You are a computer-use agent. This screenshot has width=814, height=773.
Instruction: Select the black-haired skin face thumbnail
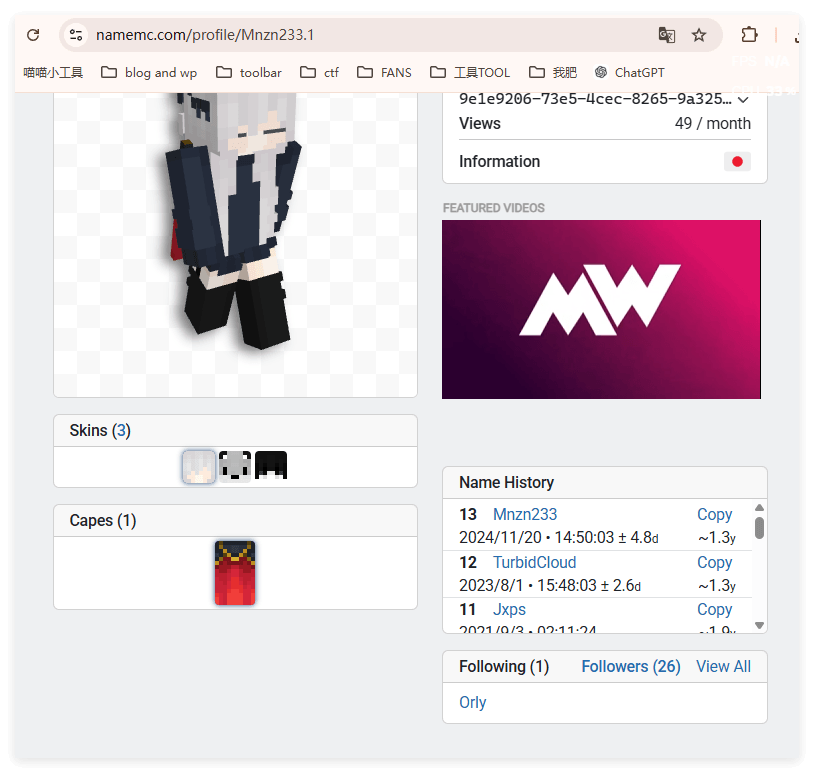pyautogui.click(x=271, y=467)
